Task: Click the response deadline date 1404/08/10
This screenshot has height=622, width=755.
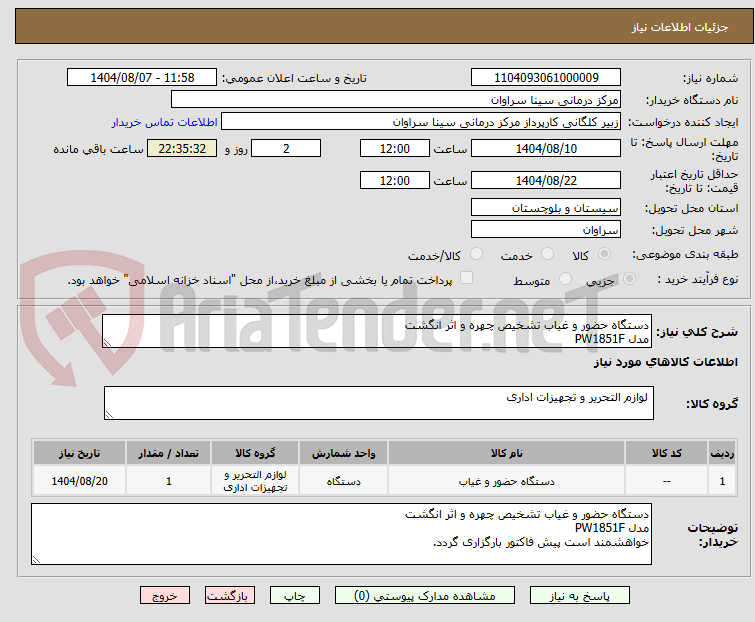Action: pos(546,148)
